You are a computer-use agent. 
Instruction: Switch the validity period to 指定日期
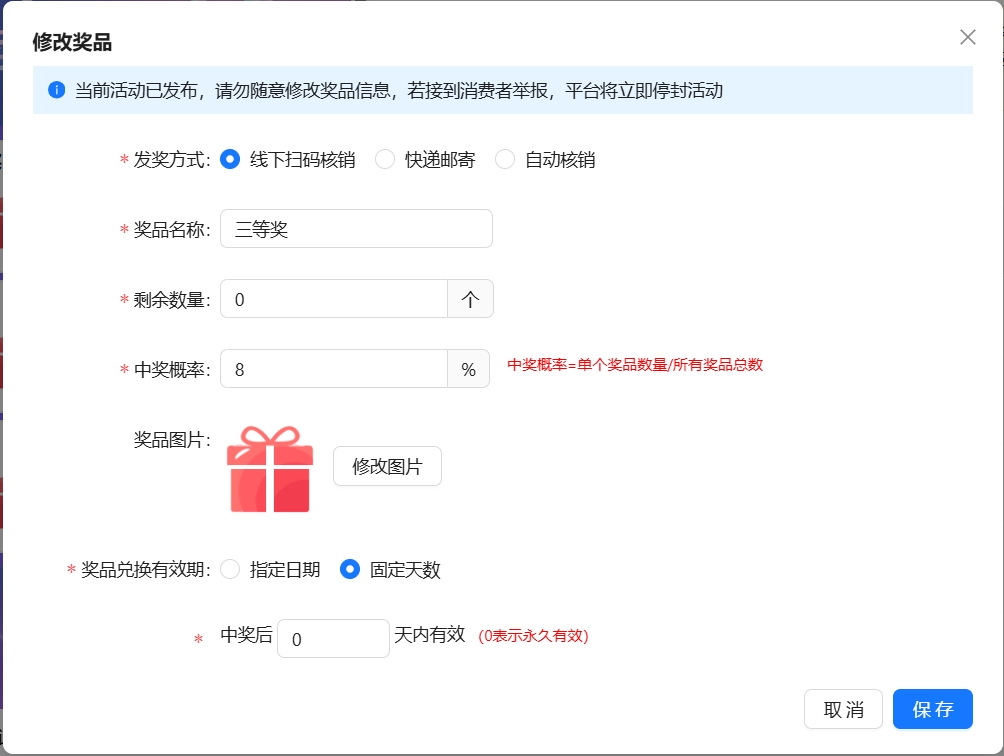230,570
